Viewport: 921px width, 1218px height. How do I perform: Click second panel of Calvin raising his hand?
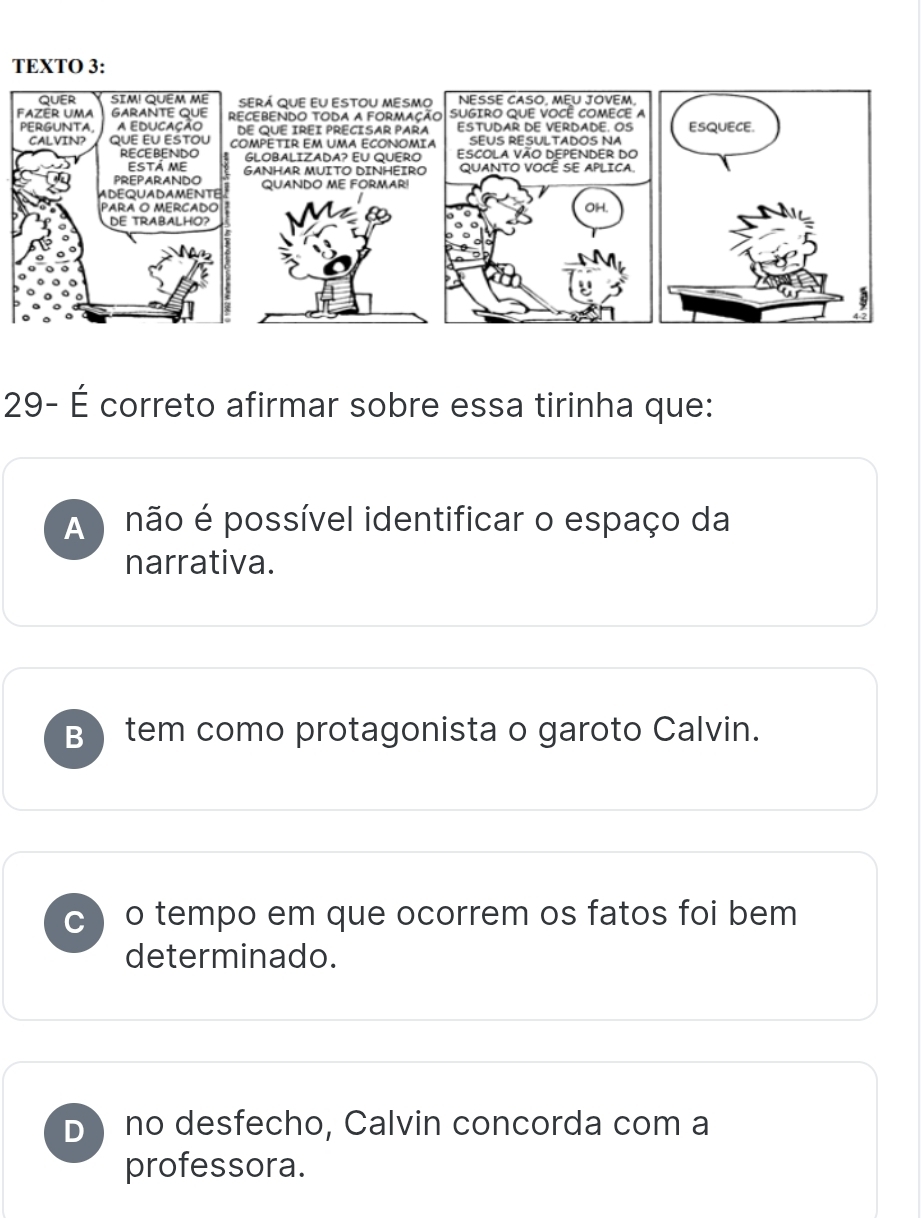point(333,207)
